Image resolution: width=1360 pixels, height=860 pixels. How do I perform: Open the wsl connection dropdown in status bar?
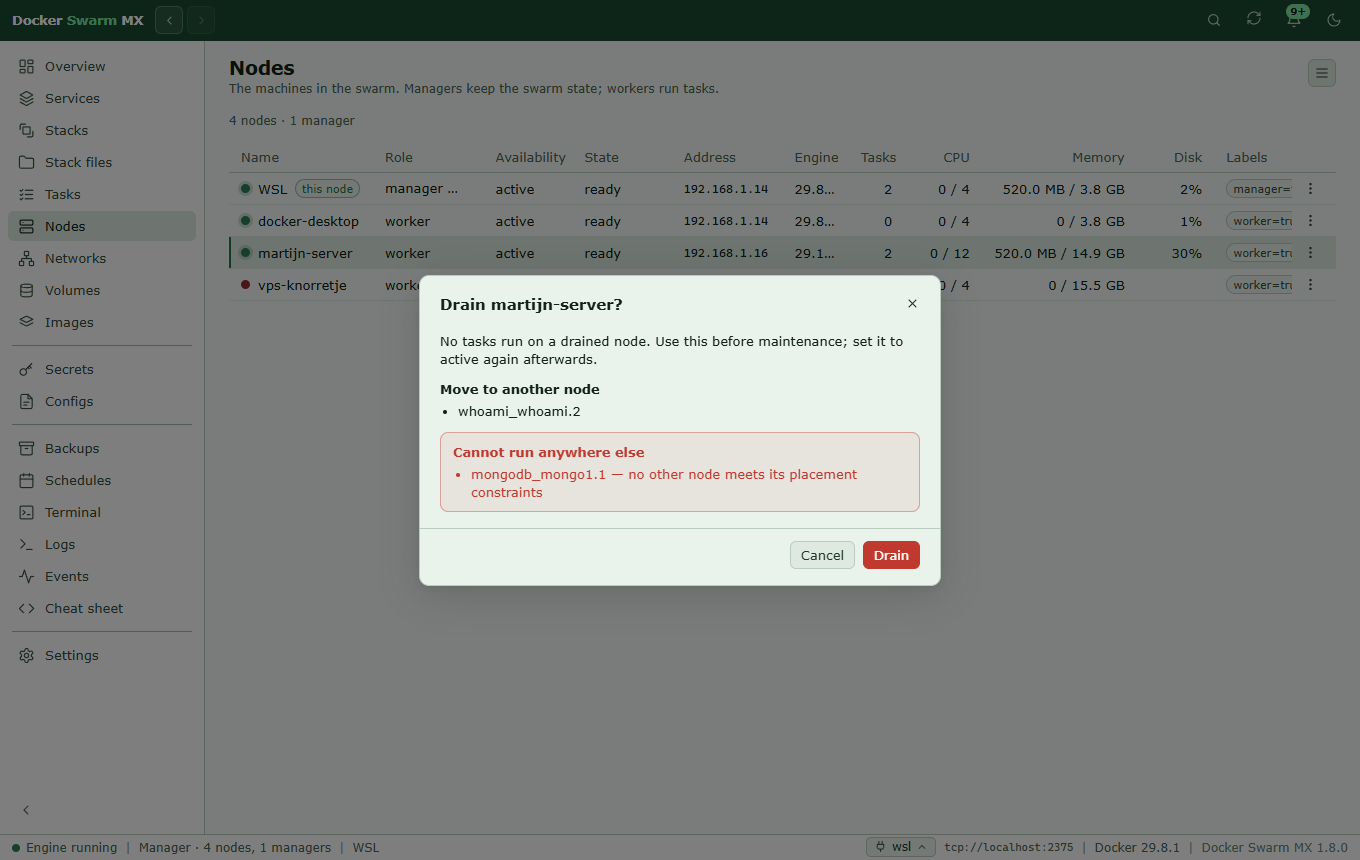pos(901,847)
